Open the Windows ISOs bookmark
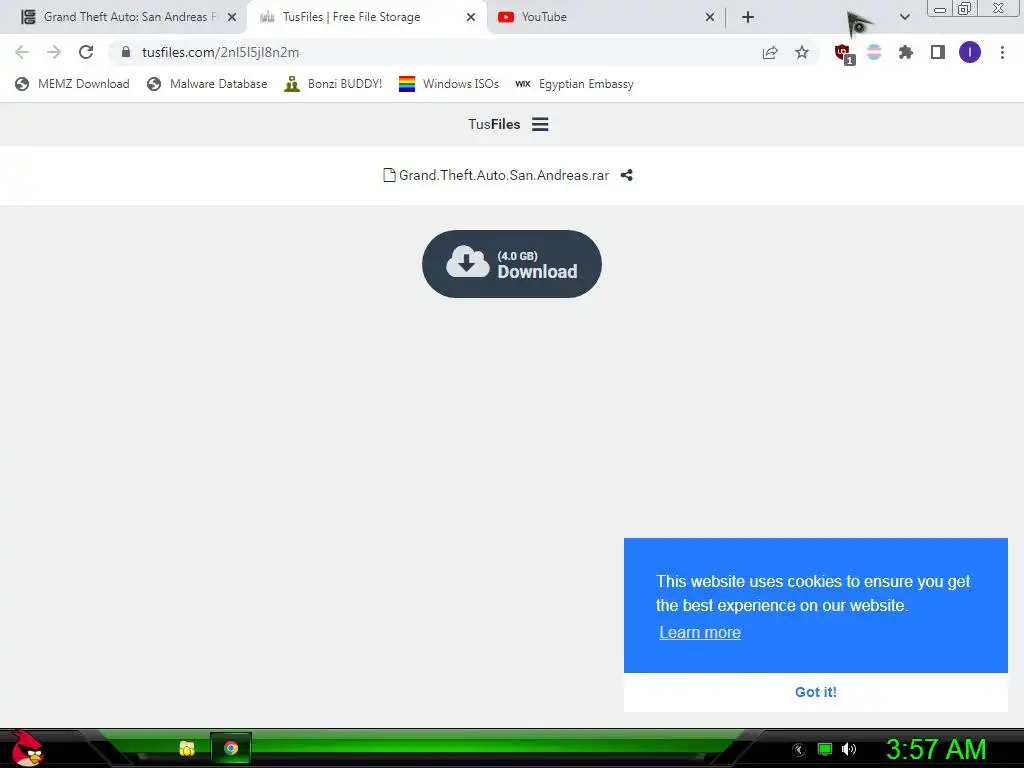The width and height of the screenshot is (1024, 768). point(449,84)
